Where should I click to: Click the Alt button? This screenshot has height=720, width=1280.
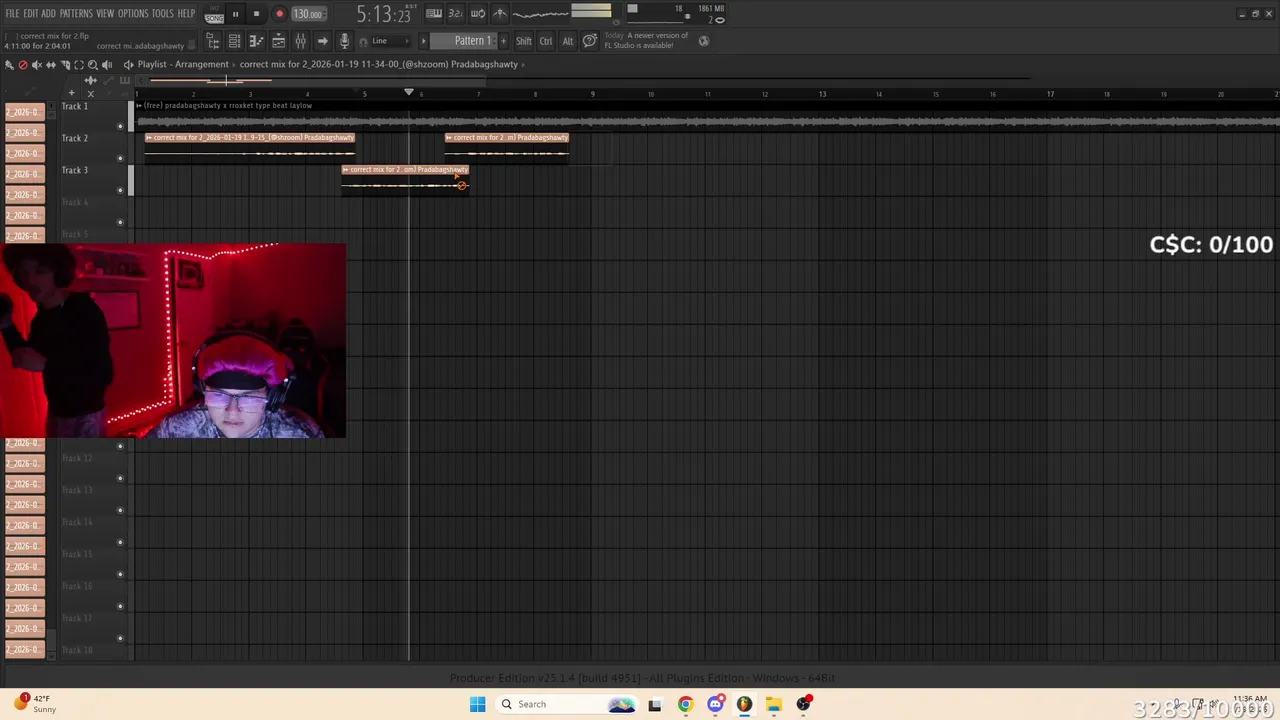point(568,41)
